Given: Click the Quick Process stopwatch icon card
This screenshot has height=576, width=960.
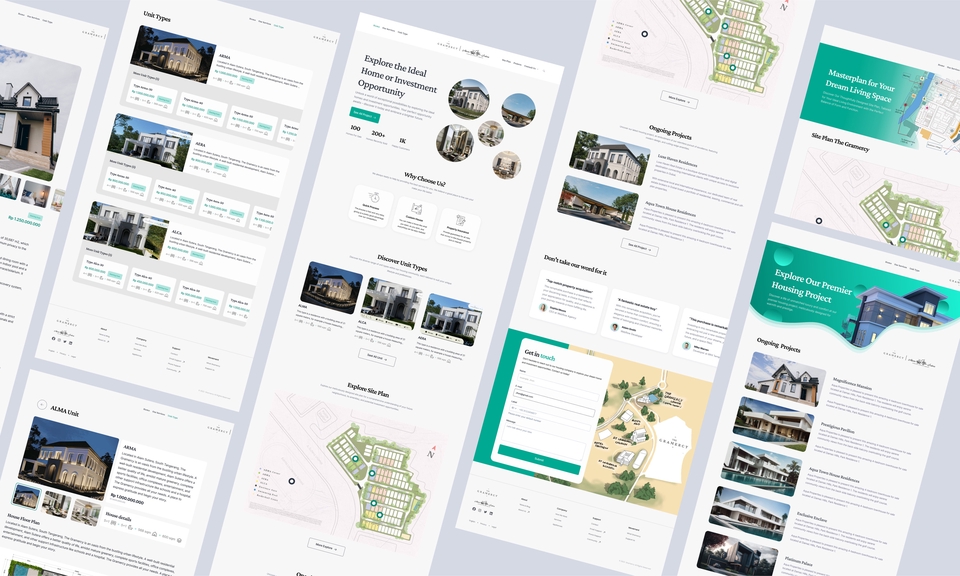Looking at the screenshot, I should click(372, 206).
